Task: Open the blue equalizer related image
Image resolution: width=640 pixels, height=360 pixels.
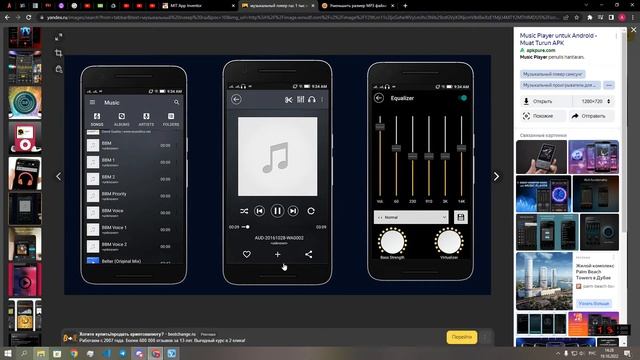Action: point(543,194)
